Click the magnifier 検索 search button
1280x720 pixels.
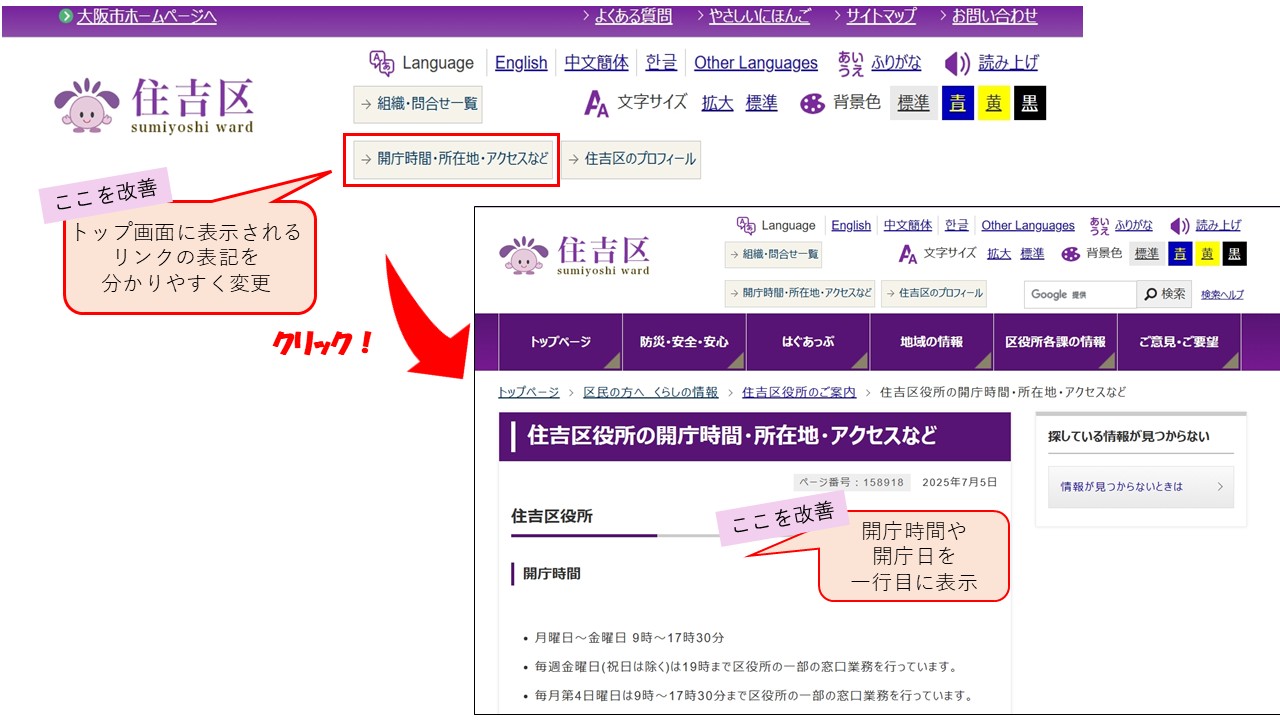(x=1164, y=294)
